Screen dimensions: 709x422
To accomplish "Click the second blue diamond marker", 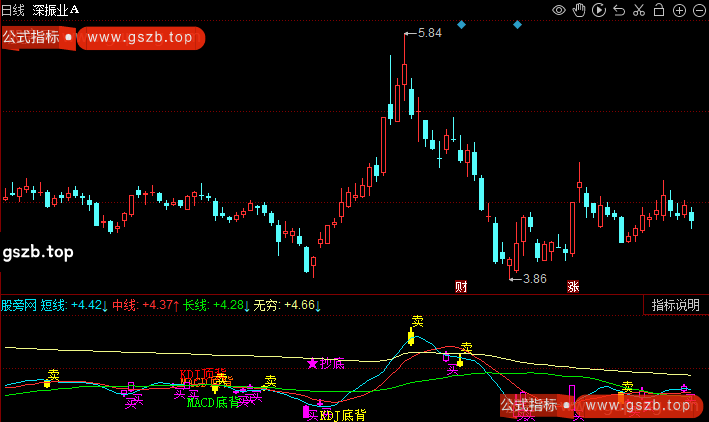I will click(x=517, y=24).
